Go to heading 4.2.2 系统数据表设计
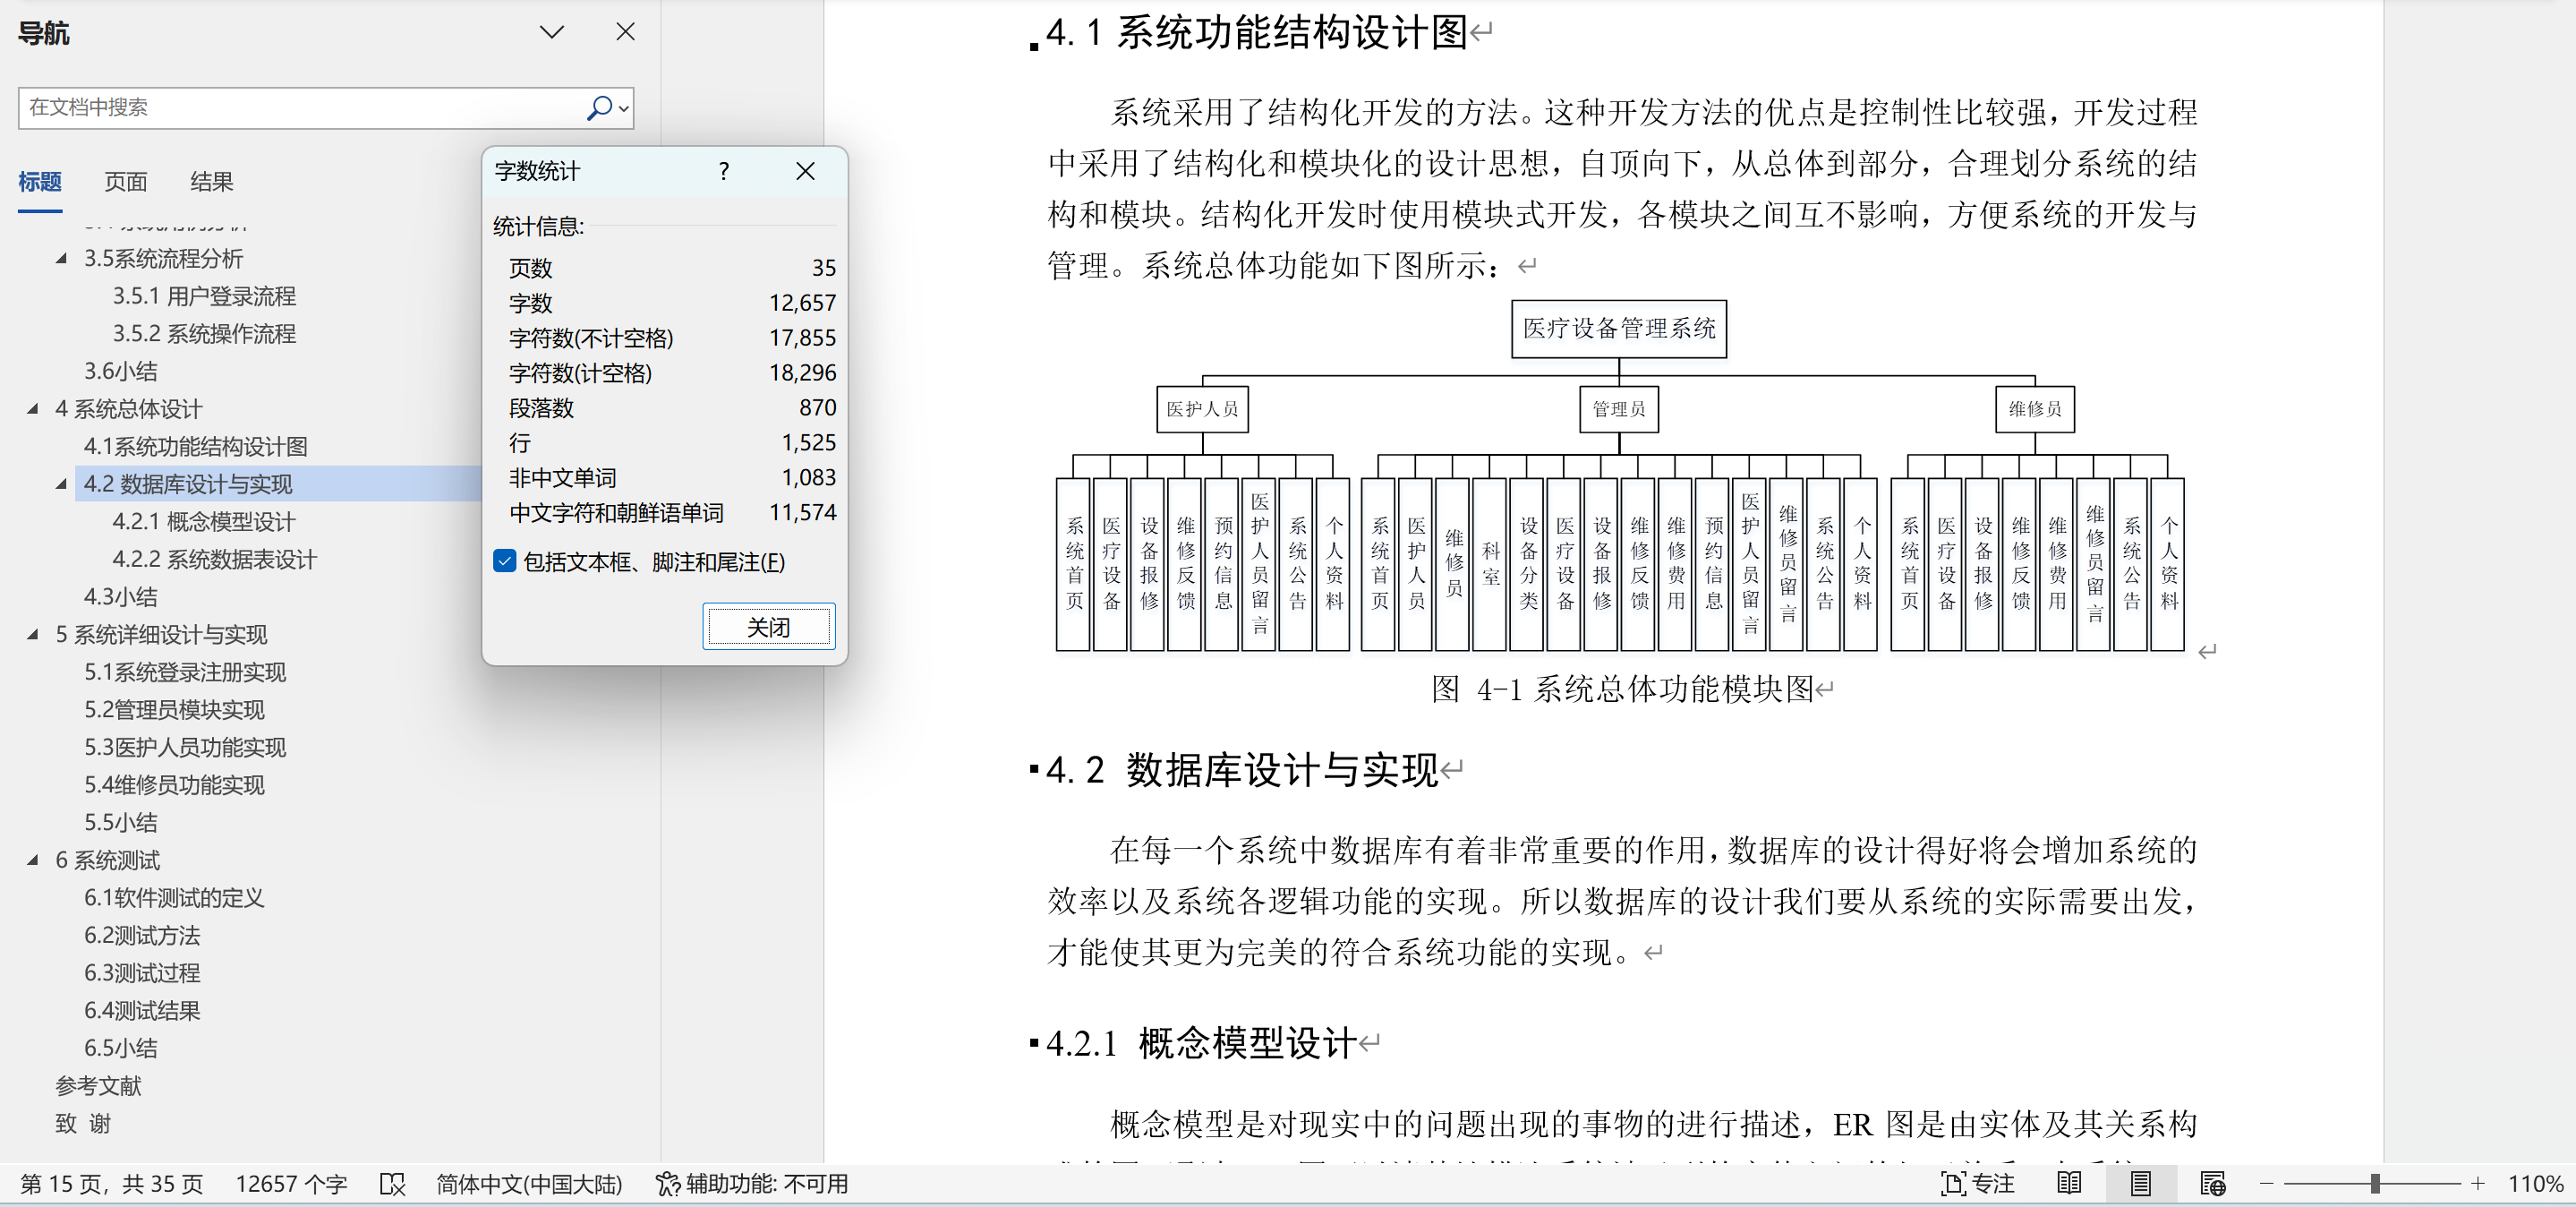The height and width of the screenshot is (1207, 2576). point(215,560)
